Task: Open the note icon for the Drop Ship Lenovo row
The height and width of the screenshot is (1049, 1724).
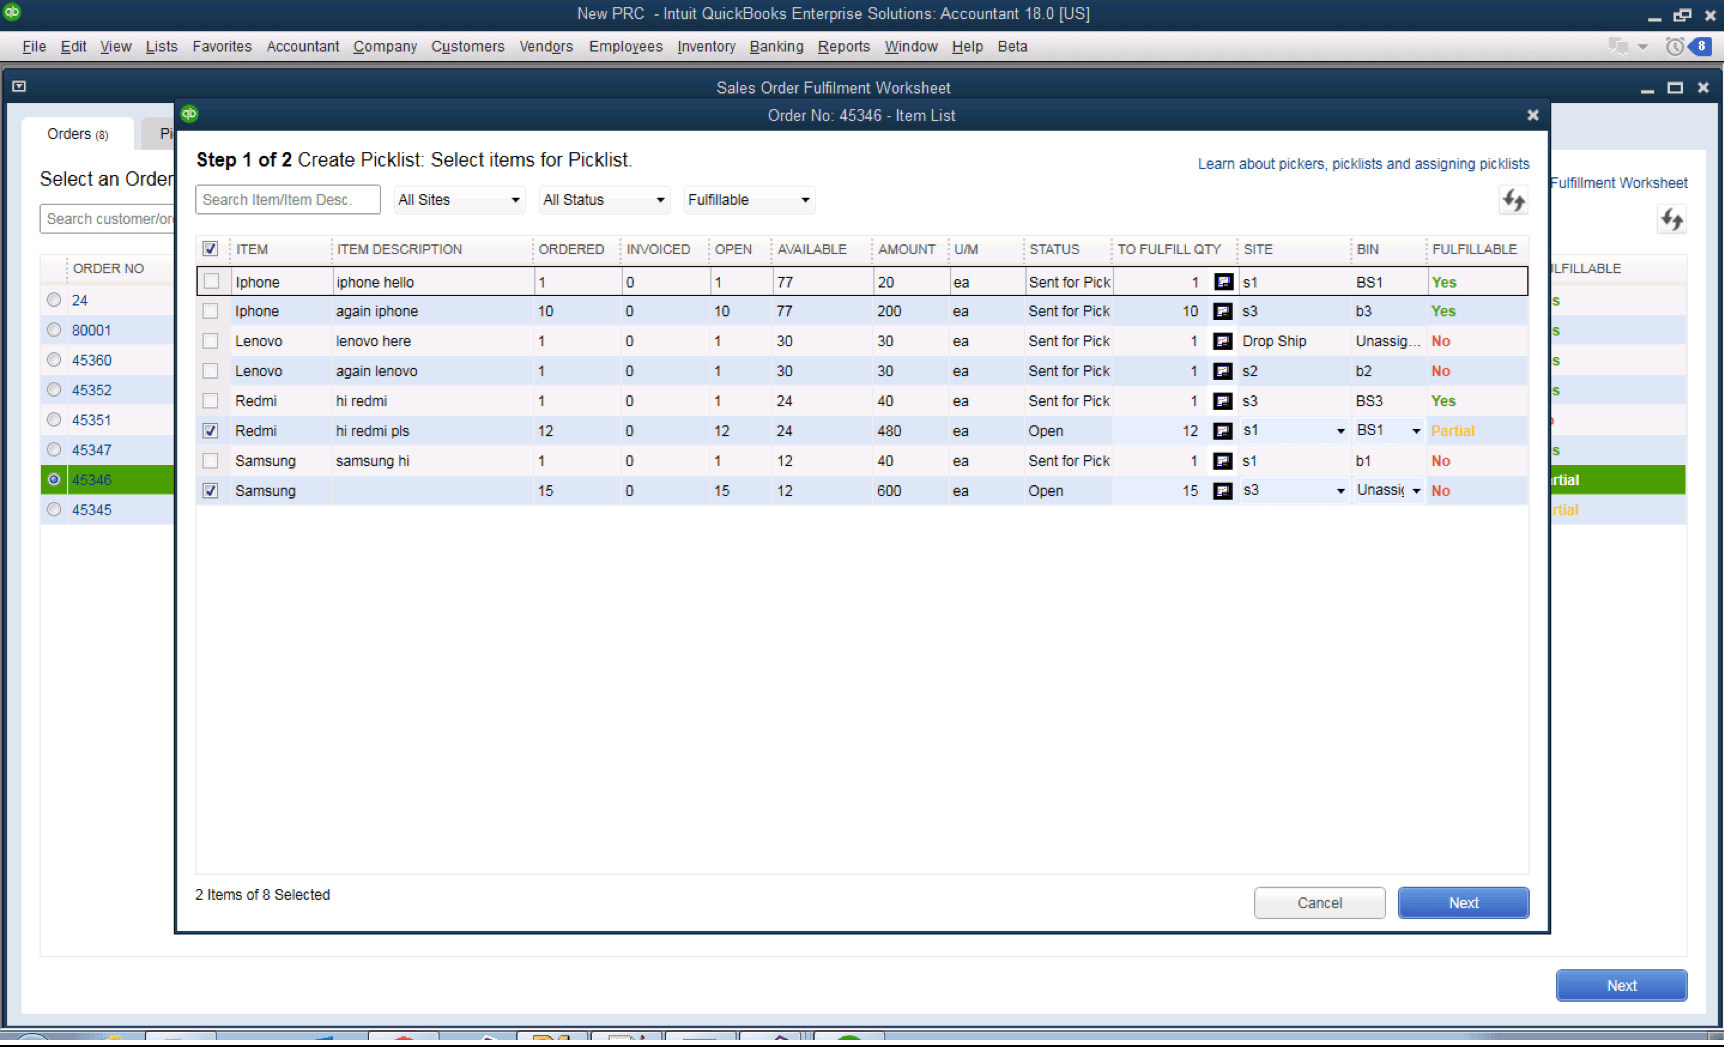Action: pos(1222,341)
